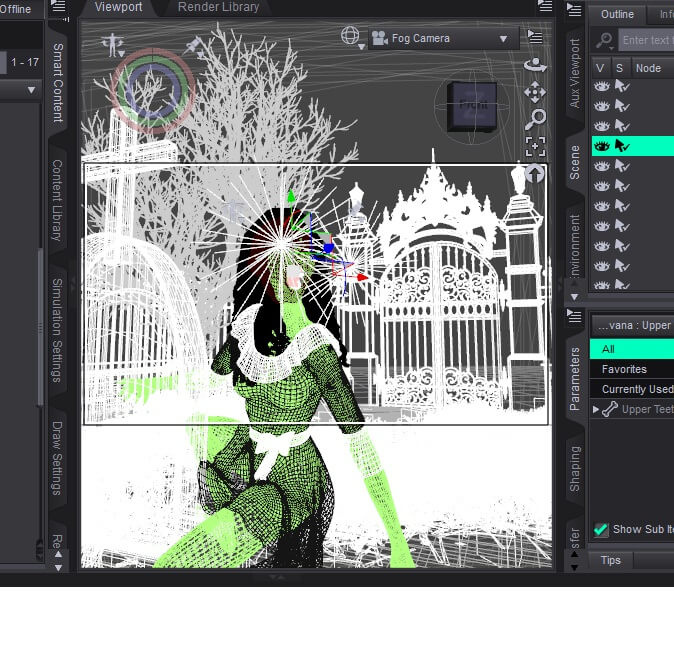Switch to the Render Library tab
Image resolution: width=674 pixels, height=661 pixels.
pyautogui.click(x=218, y=7)
